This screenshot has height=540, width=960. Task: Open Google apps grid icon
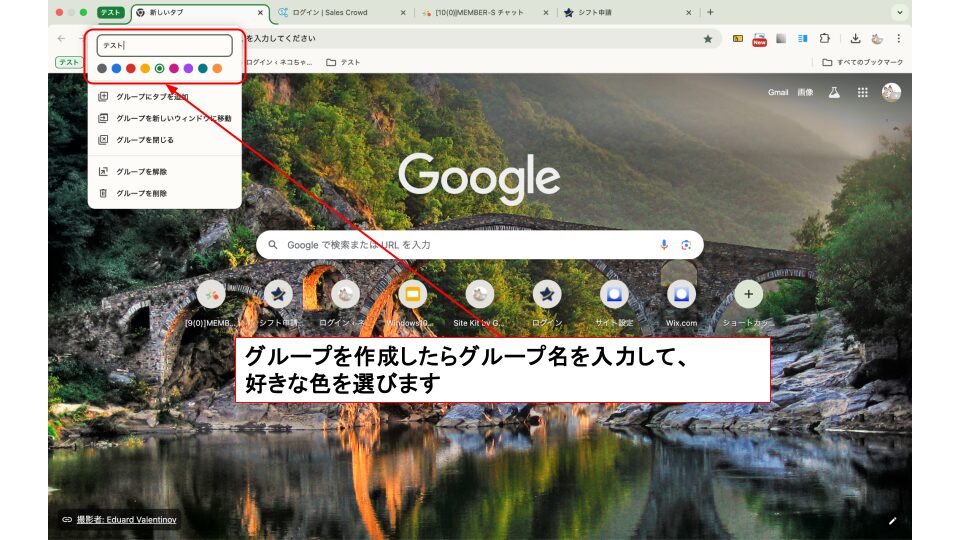[862, 92]
